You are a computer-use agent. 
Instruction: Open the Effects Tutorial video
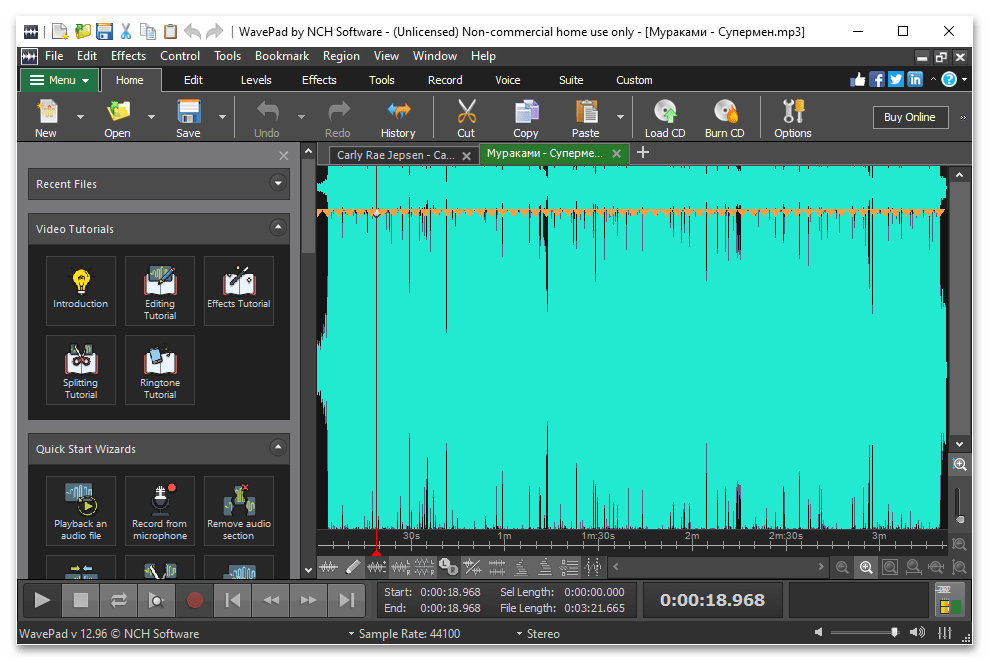[x=239, y=290]
